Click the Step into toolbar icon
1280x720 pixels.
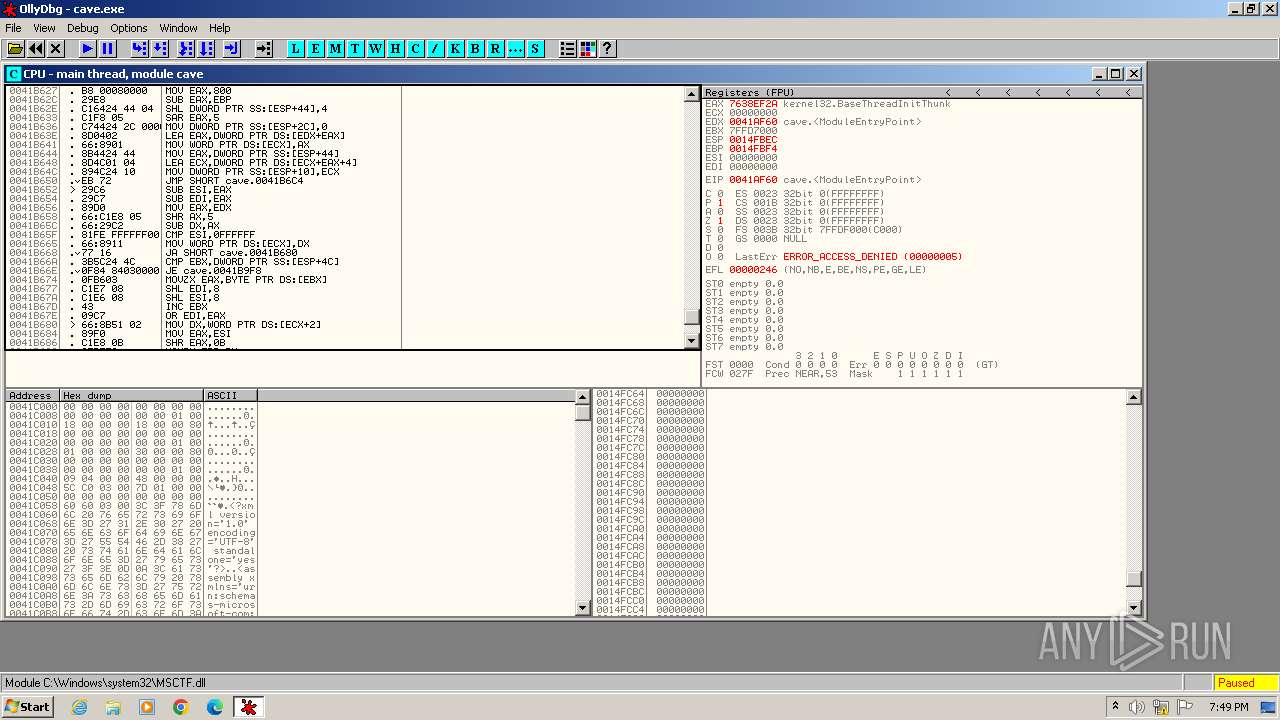tap(140, 48)
